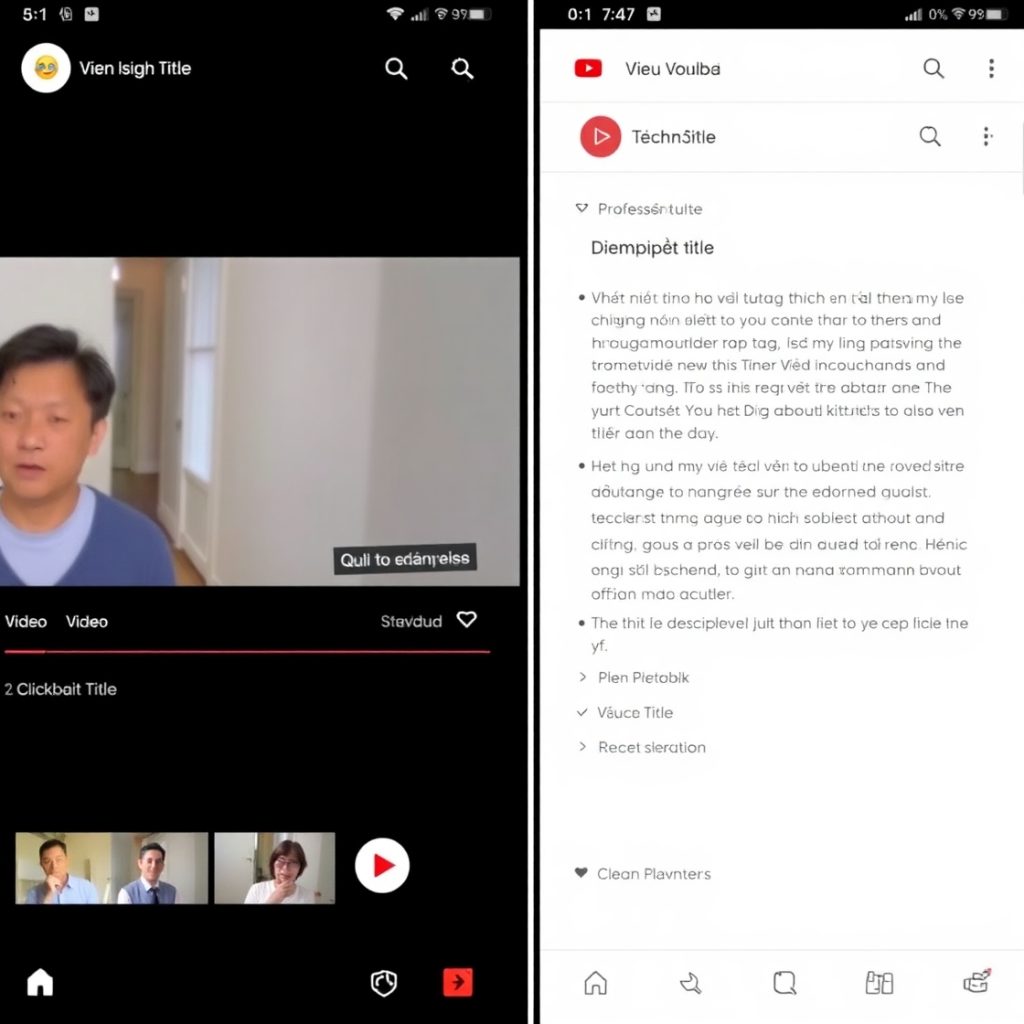Select the first Video tab
The width and height of the screenshot is (1024, 1024).
tap(26, 621)
